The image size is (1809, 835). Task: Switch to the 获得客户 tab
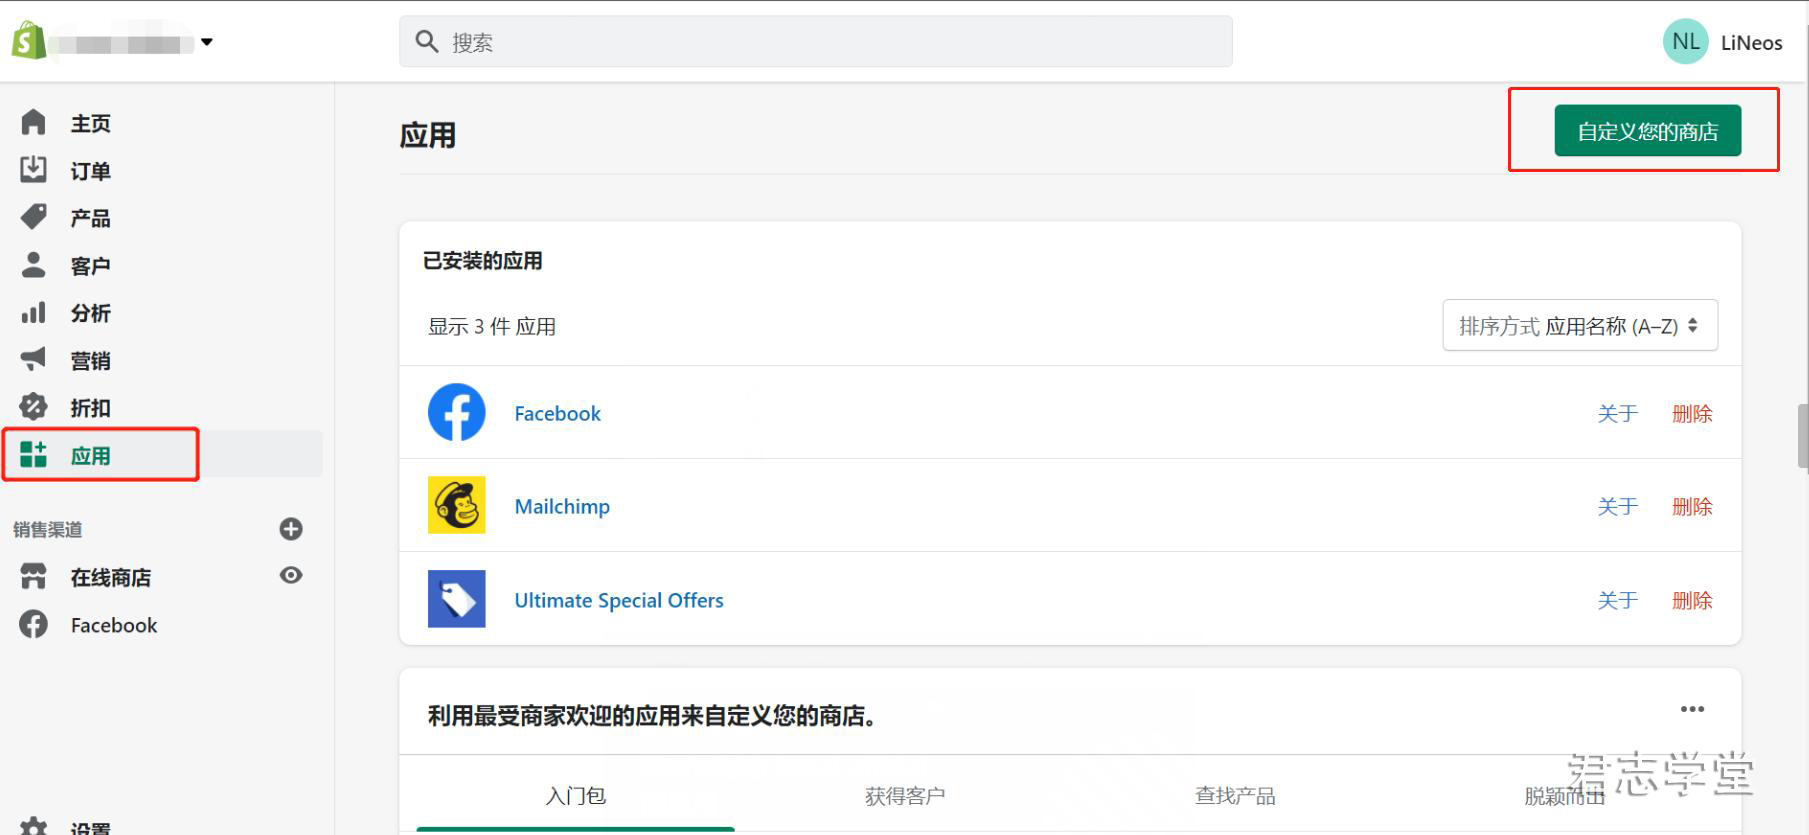pos(905,796)
